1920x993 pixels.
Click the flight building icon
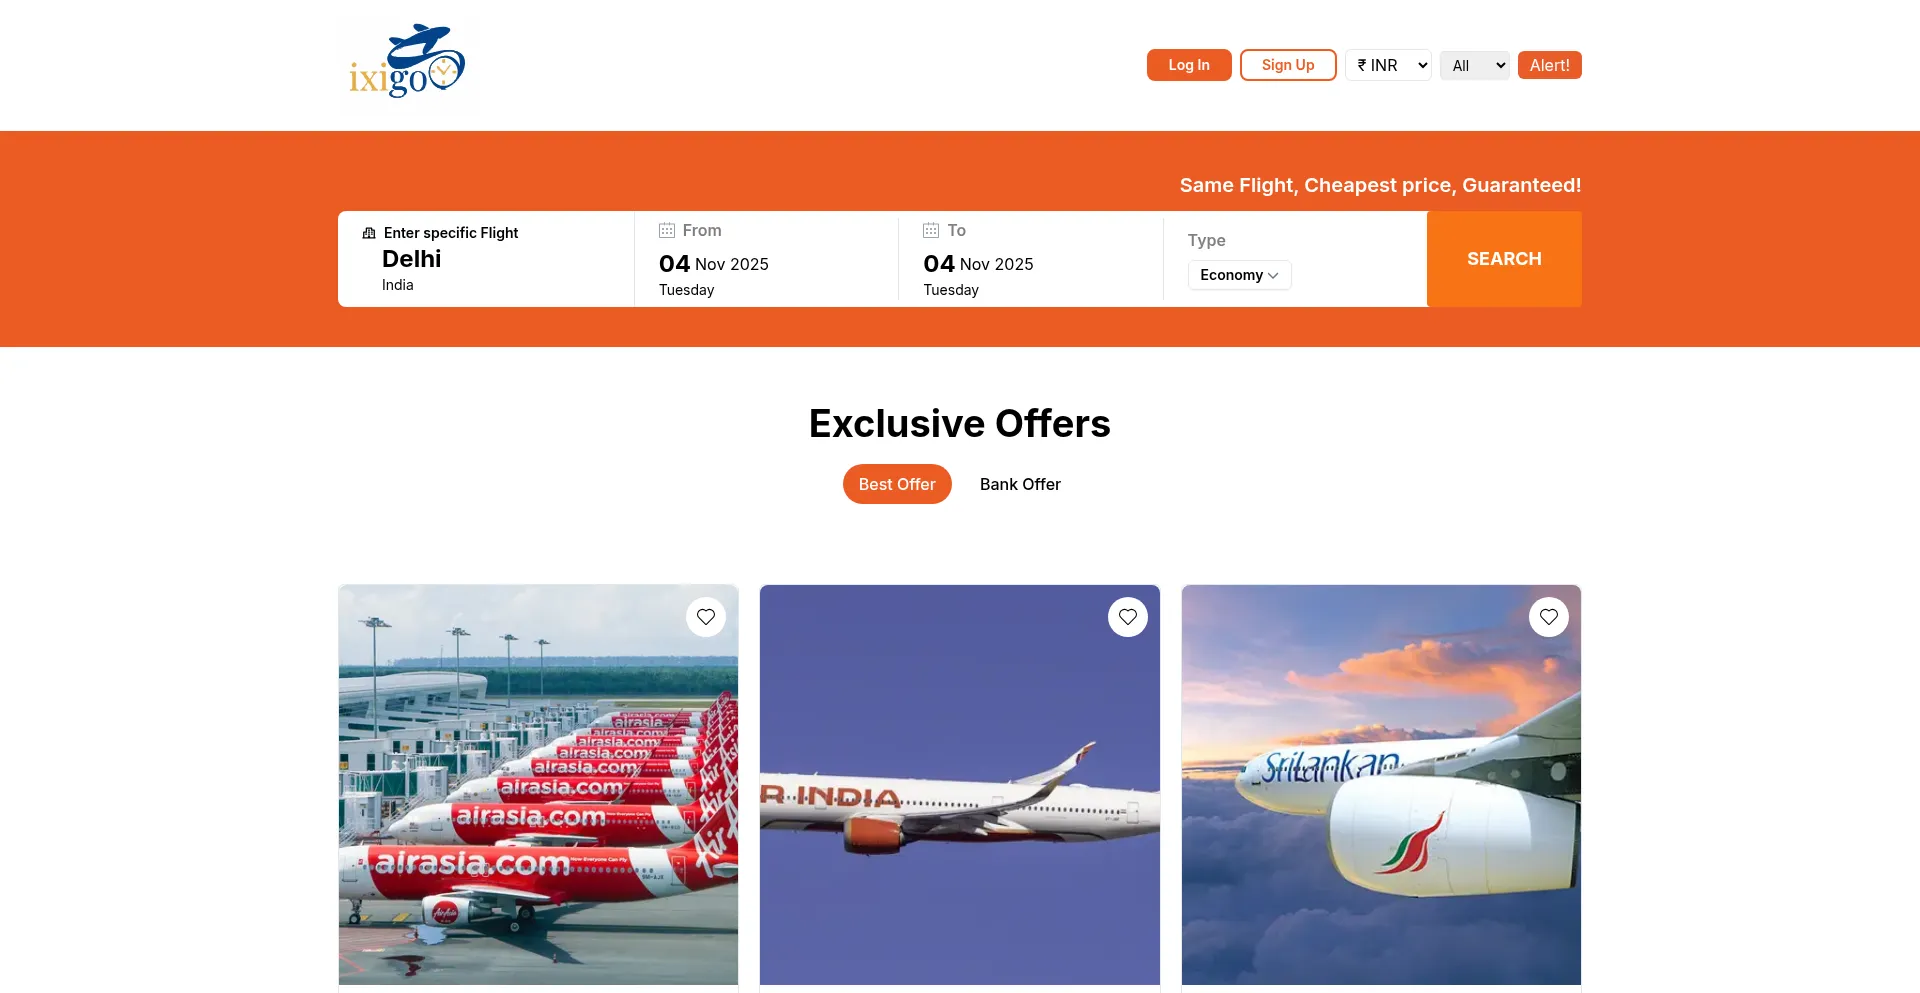pyautogui.click(x=369, y=233)
